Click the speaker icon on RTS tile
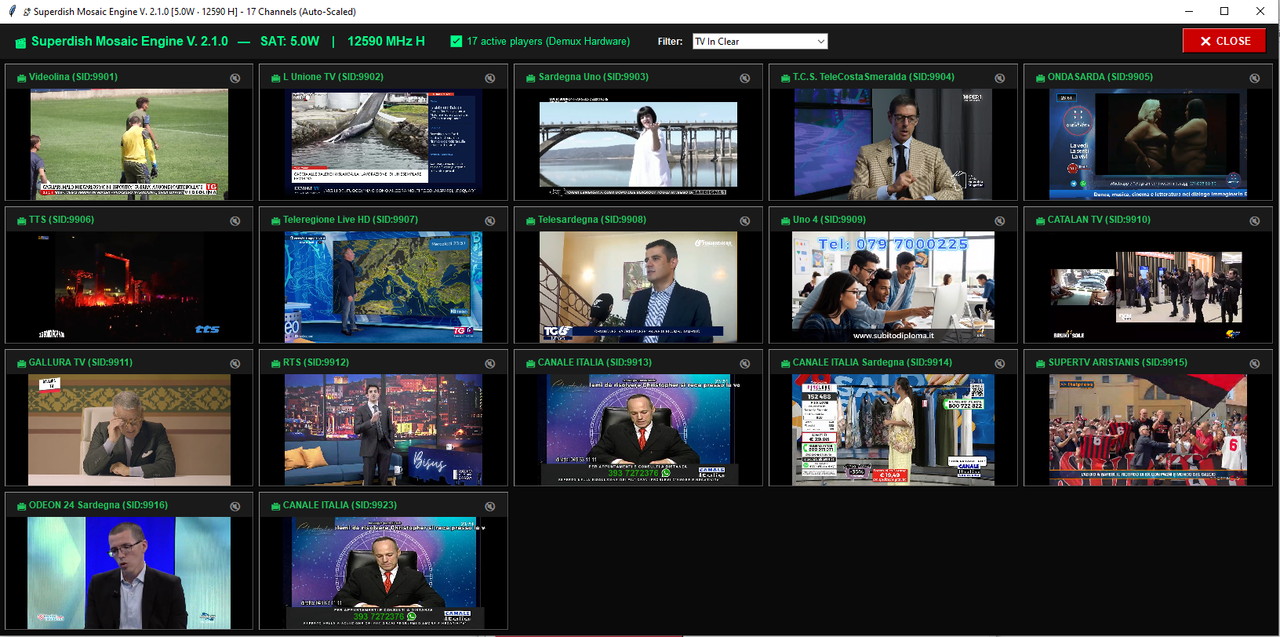The width and height of the screenshot is (1280, 637). point(490,364)
